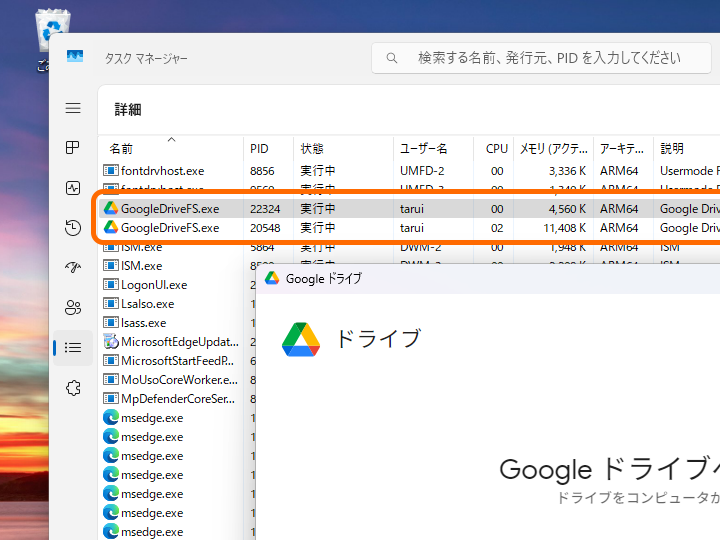Select the lsass.exe process name
Screen dimensions: 720x540
(143, 323)
